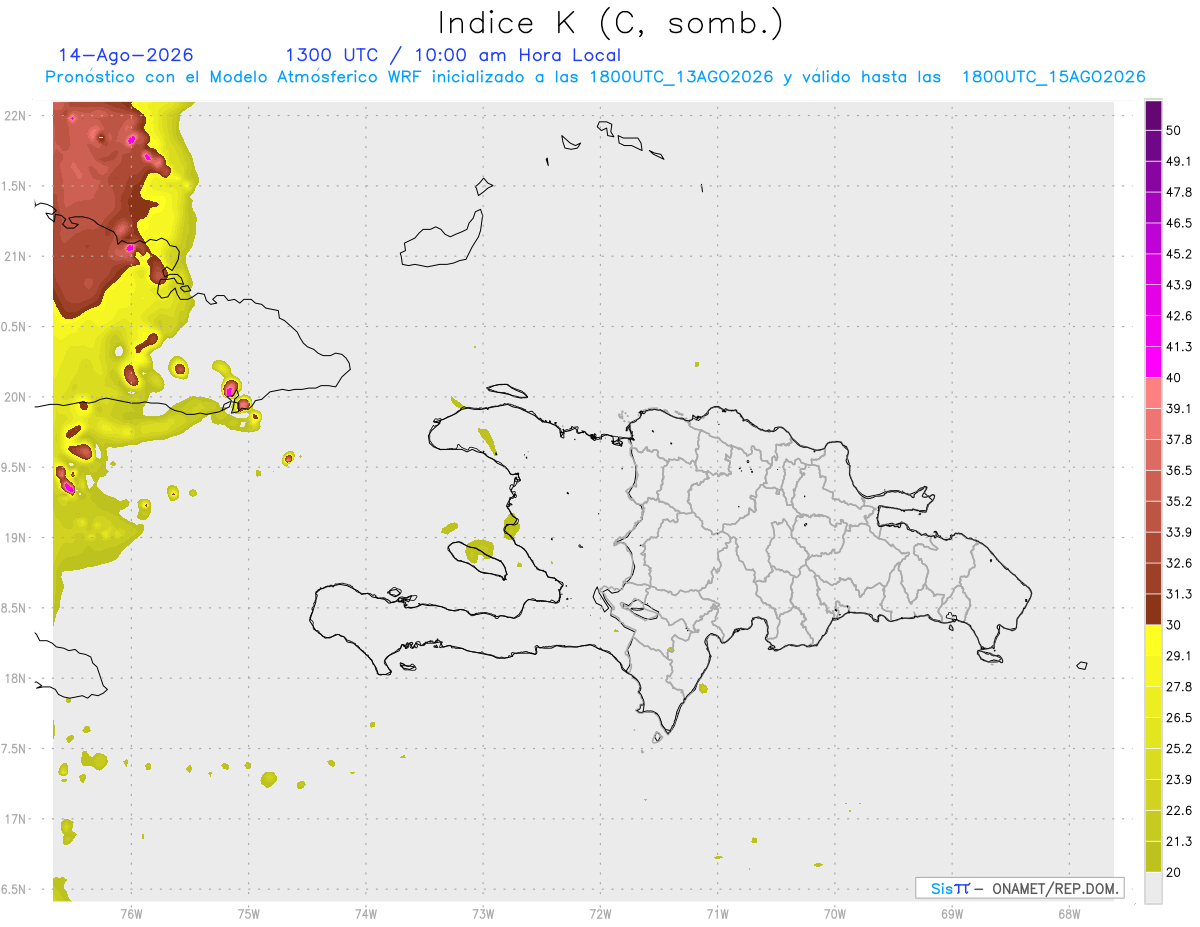
Task: Click the dark brown legend swatch between 30 and 31.3
Action: pos(1153,609)
